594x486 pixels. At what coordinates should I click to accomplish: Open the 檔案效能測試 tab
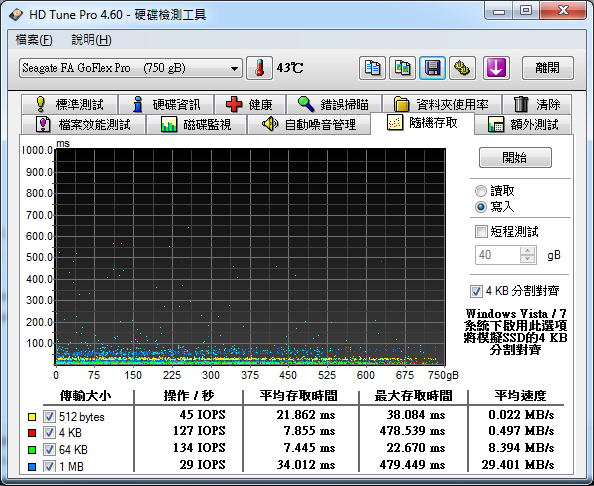click(x=84, y=124)
